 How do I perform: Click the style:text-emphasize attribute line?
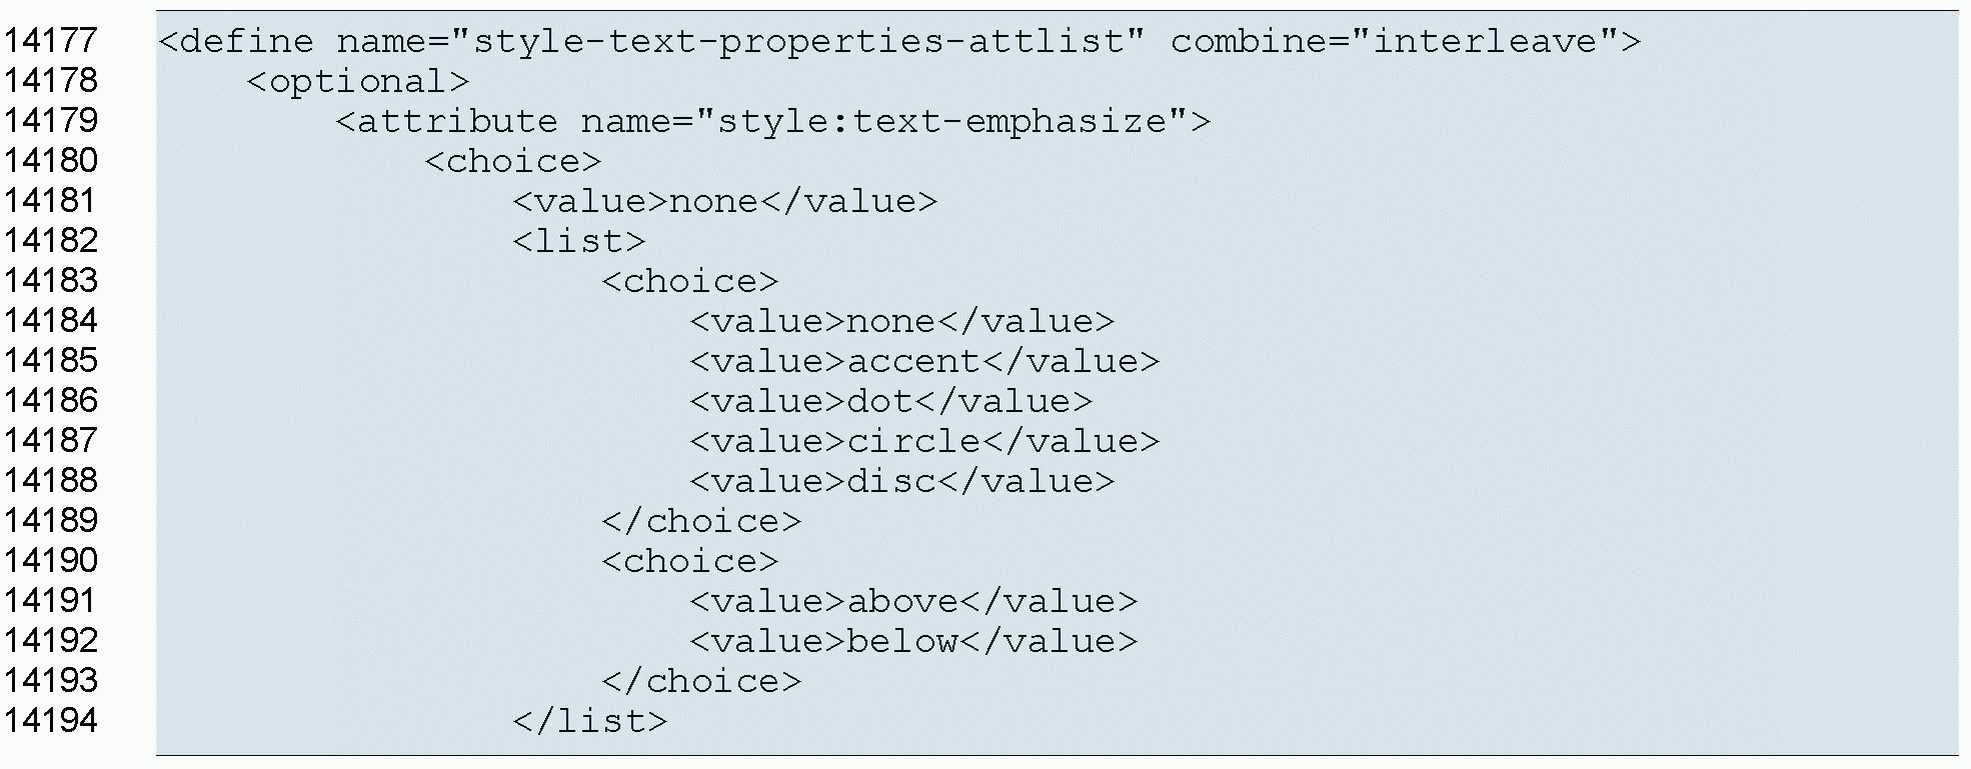click(772, 121)
